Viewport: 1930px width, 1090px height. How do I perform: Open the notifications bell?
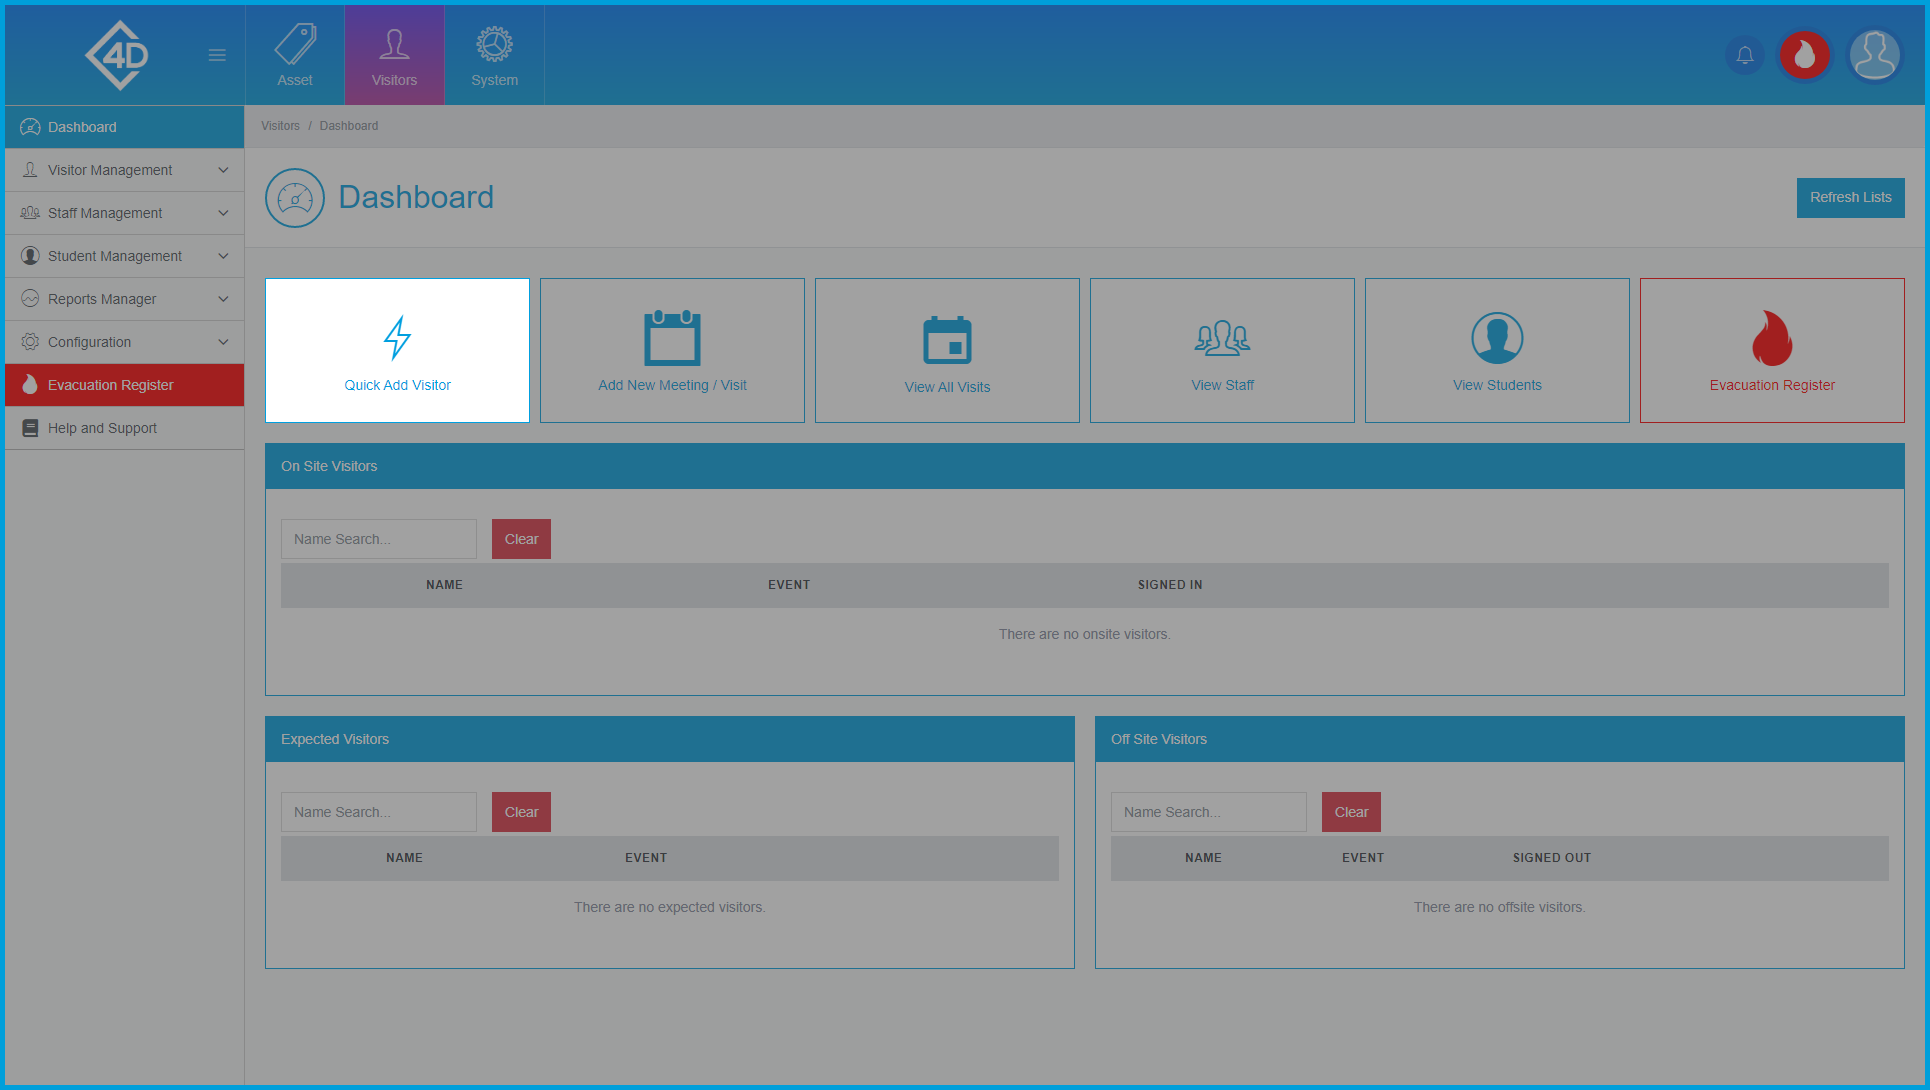point(1745,55)
